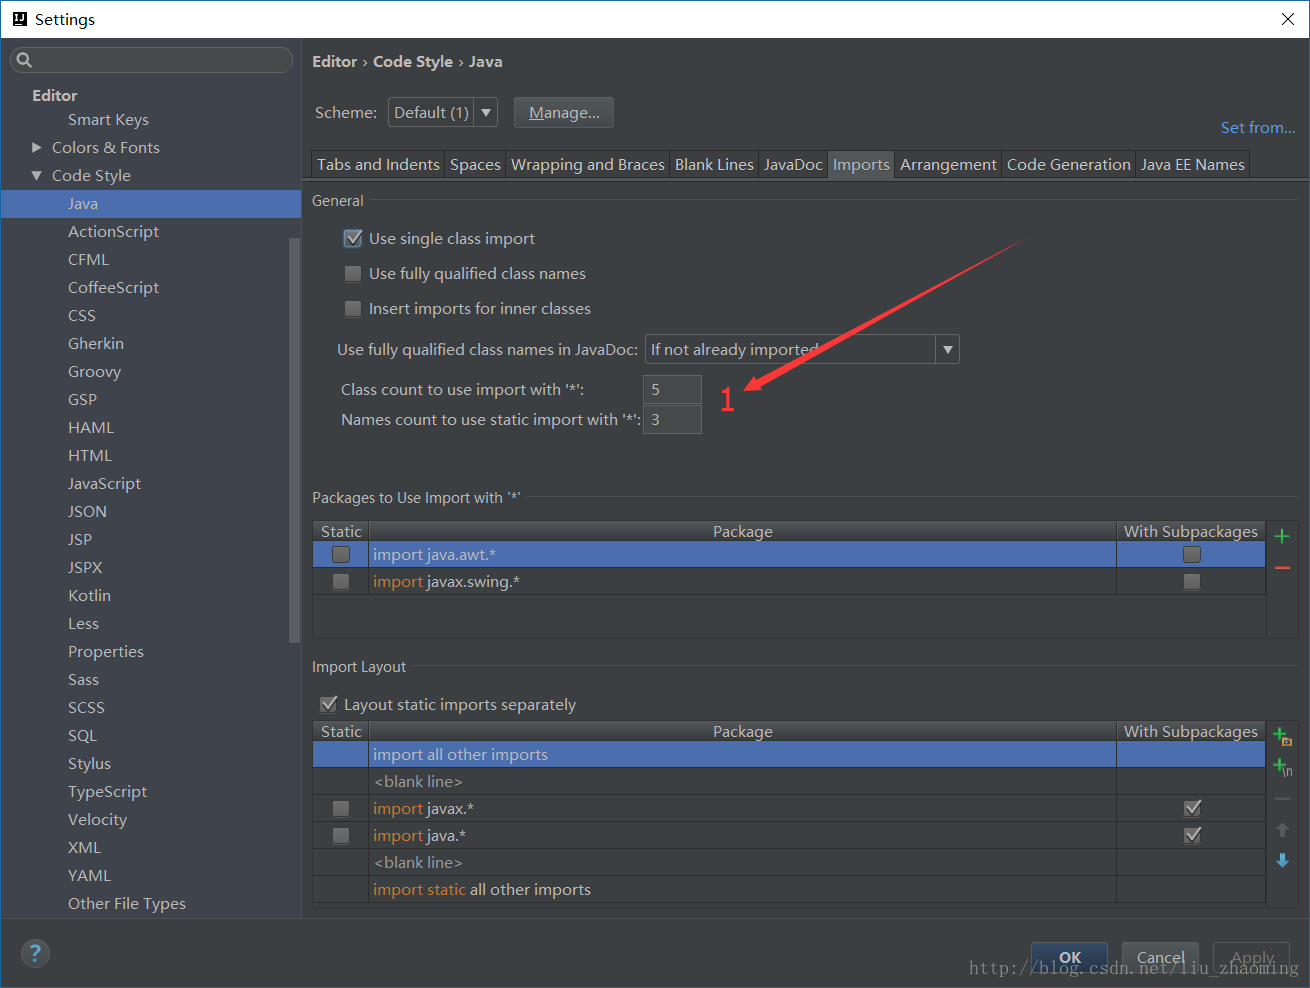Open the Scheme dropdown
The width and height of the screenshot is (1310, 988).
pyautogui.click(x=485, y=112)
